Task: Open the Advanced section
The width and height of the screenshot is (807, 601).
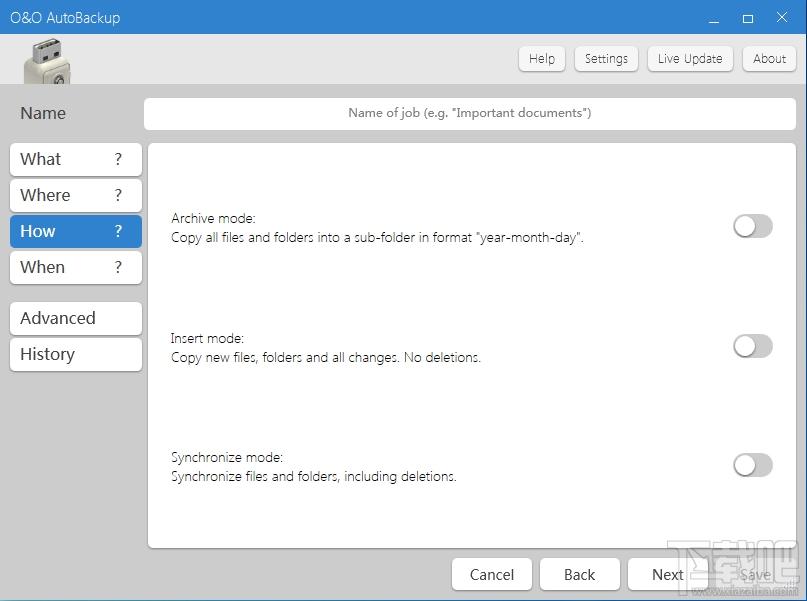Action: coord(76,319)
